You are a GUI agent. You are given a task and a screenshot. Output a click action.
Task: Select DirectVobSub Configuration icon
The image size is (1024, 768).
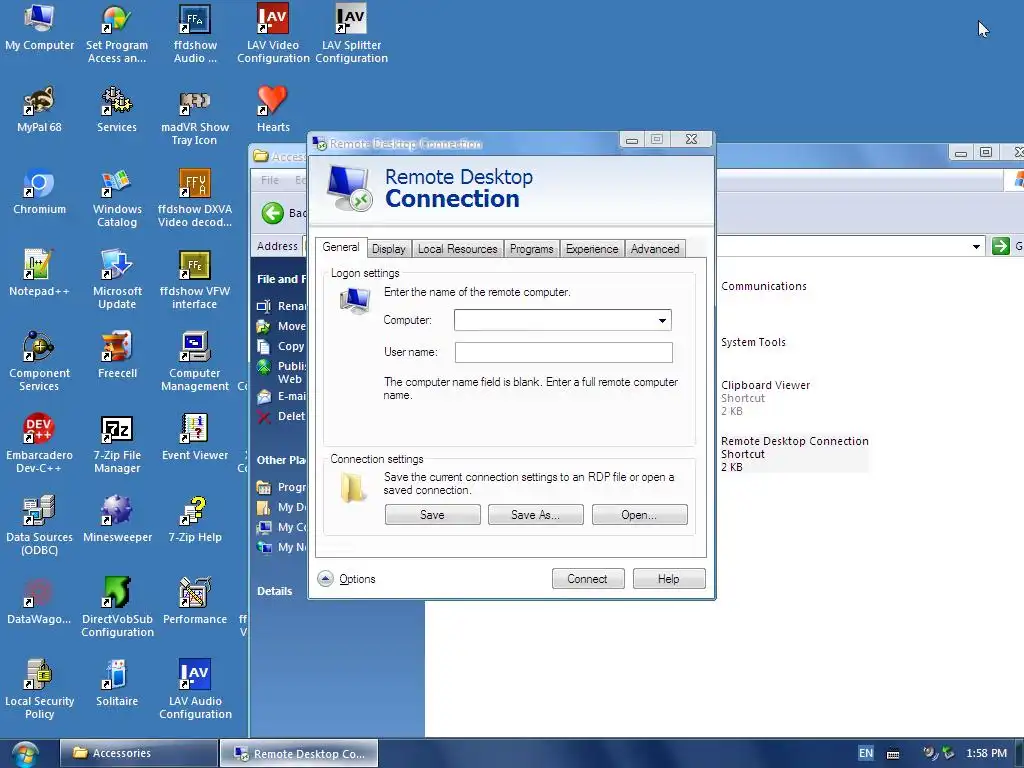pos(117,608)
